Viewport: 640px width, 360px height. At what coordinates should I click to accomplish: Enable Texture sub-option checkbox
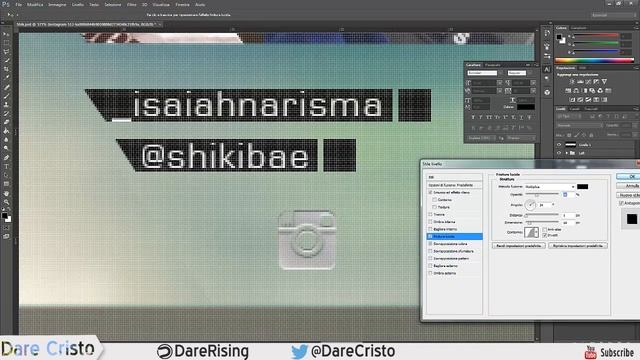click(435, 207)
